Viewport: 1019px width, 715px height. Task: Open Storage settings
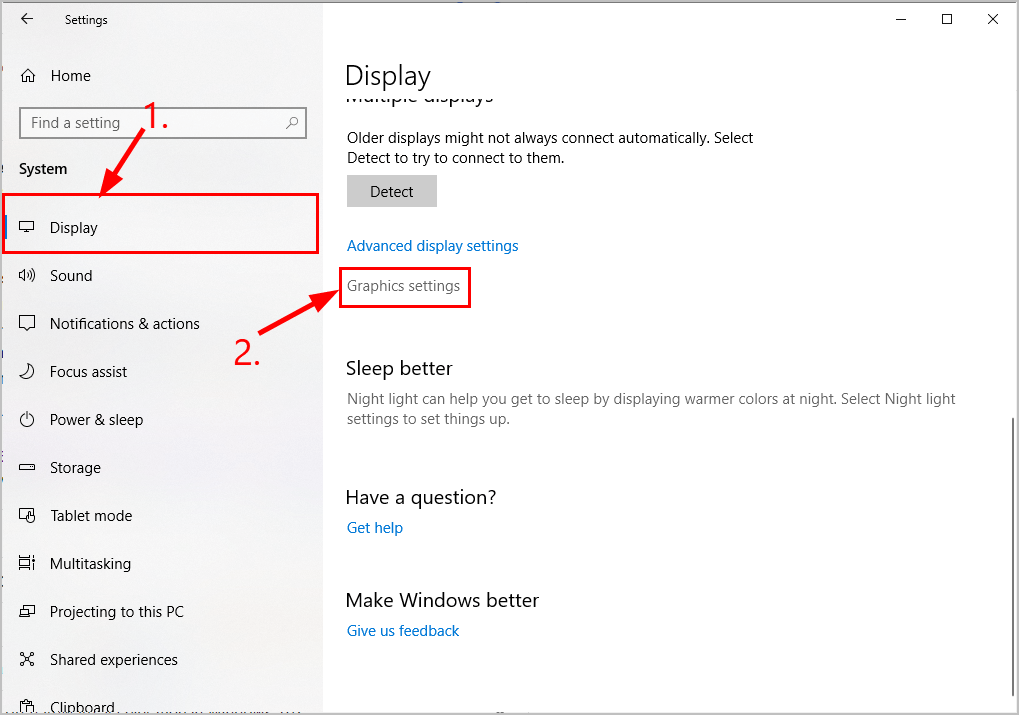[75, 467]
